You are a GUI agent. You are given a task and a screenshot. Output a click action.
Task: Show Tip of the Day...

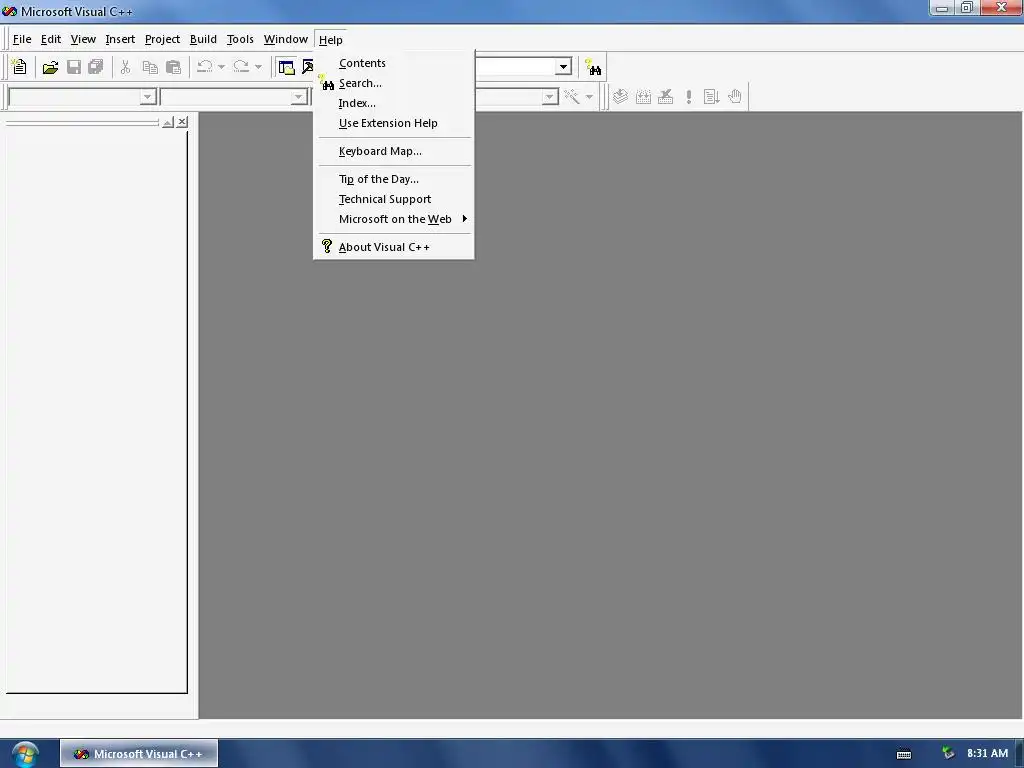click(394, 179)
